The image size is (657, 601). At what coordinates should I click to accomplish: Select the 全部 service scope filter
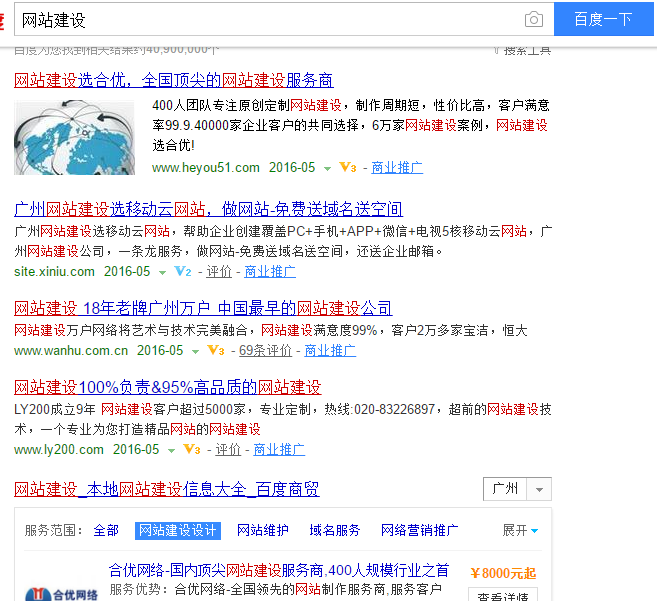coord(106,530)
